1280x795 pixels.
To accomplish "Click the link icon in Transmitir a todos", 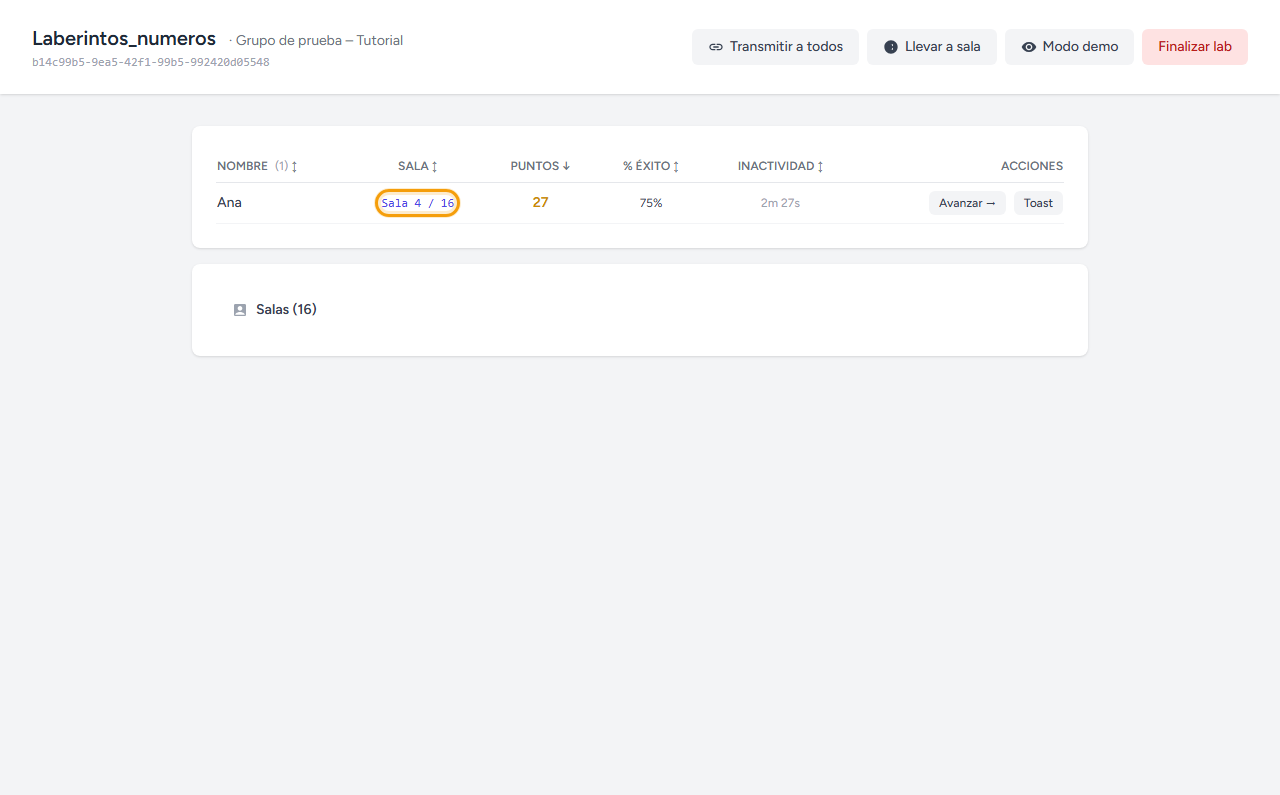I will [x=716, y=47].
